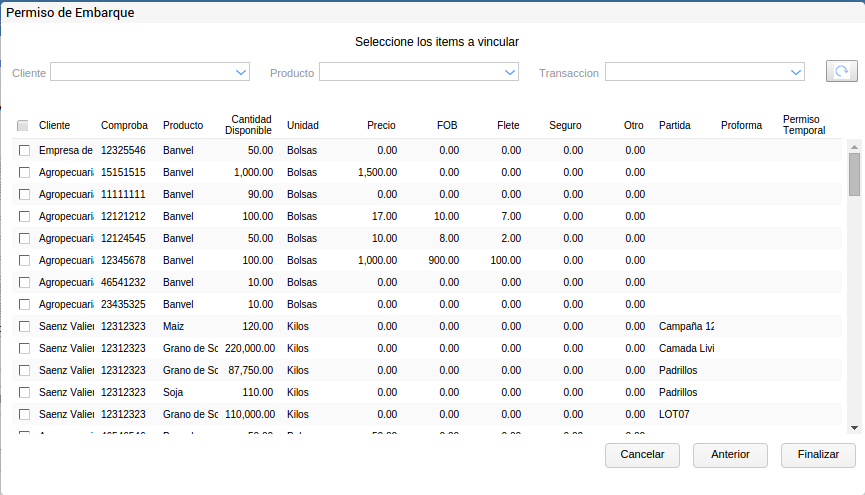865x495 pixels.
Task: Check the Soja row checkbox
Action: (24, 392)
